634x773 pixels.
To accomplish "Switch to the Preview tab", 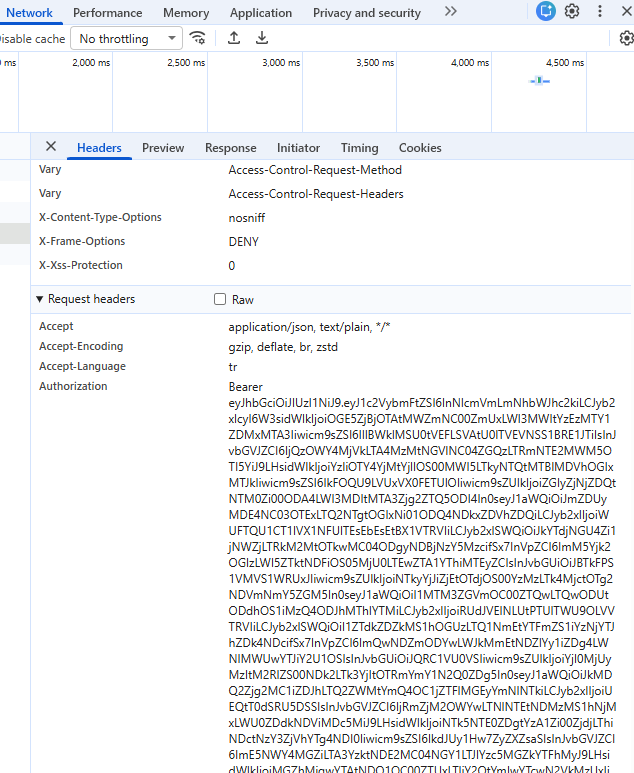I will tap(163, 148).
